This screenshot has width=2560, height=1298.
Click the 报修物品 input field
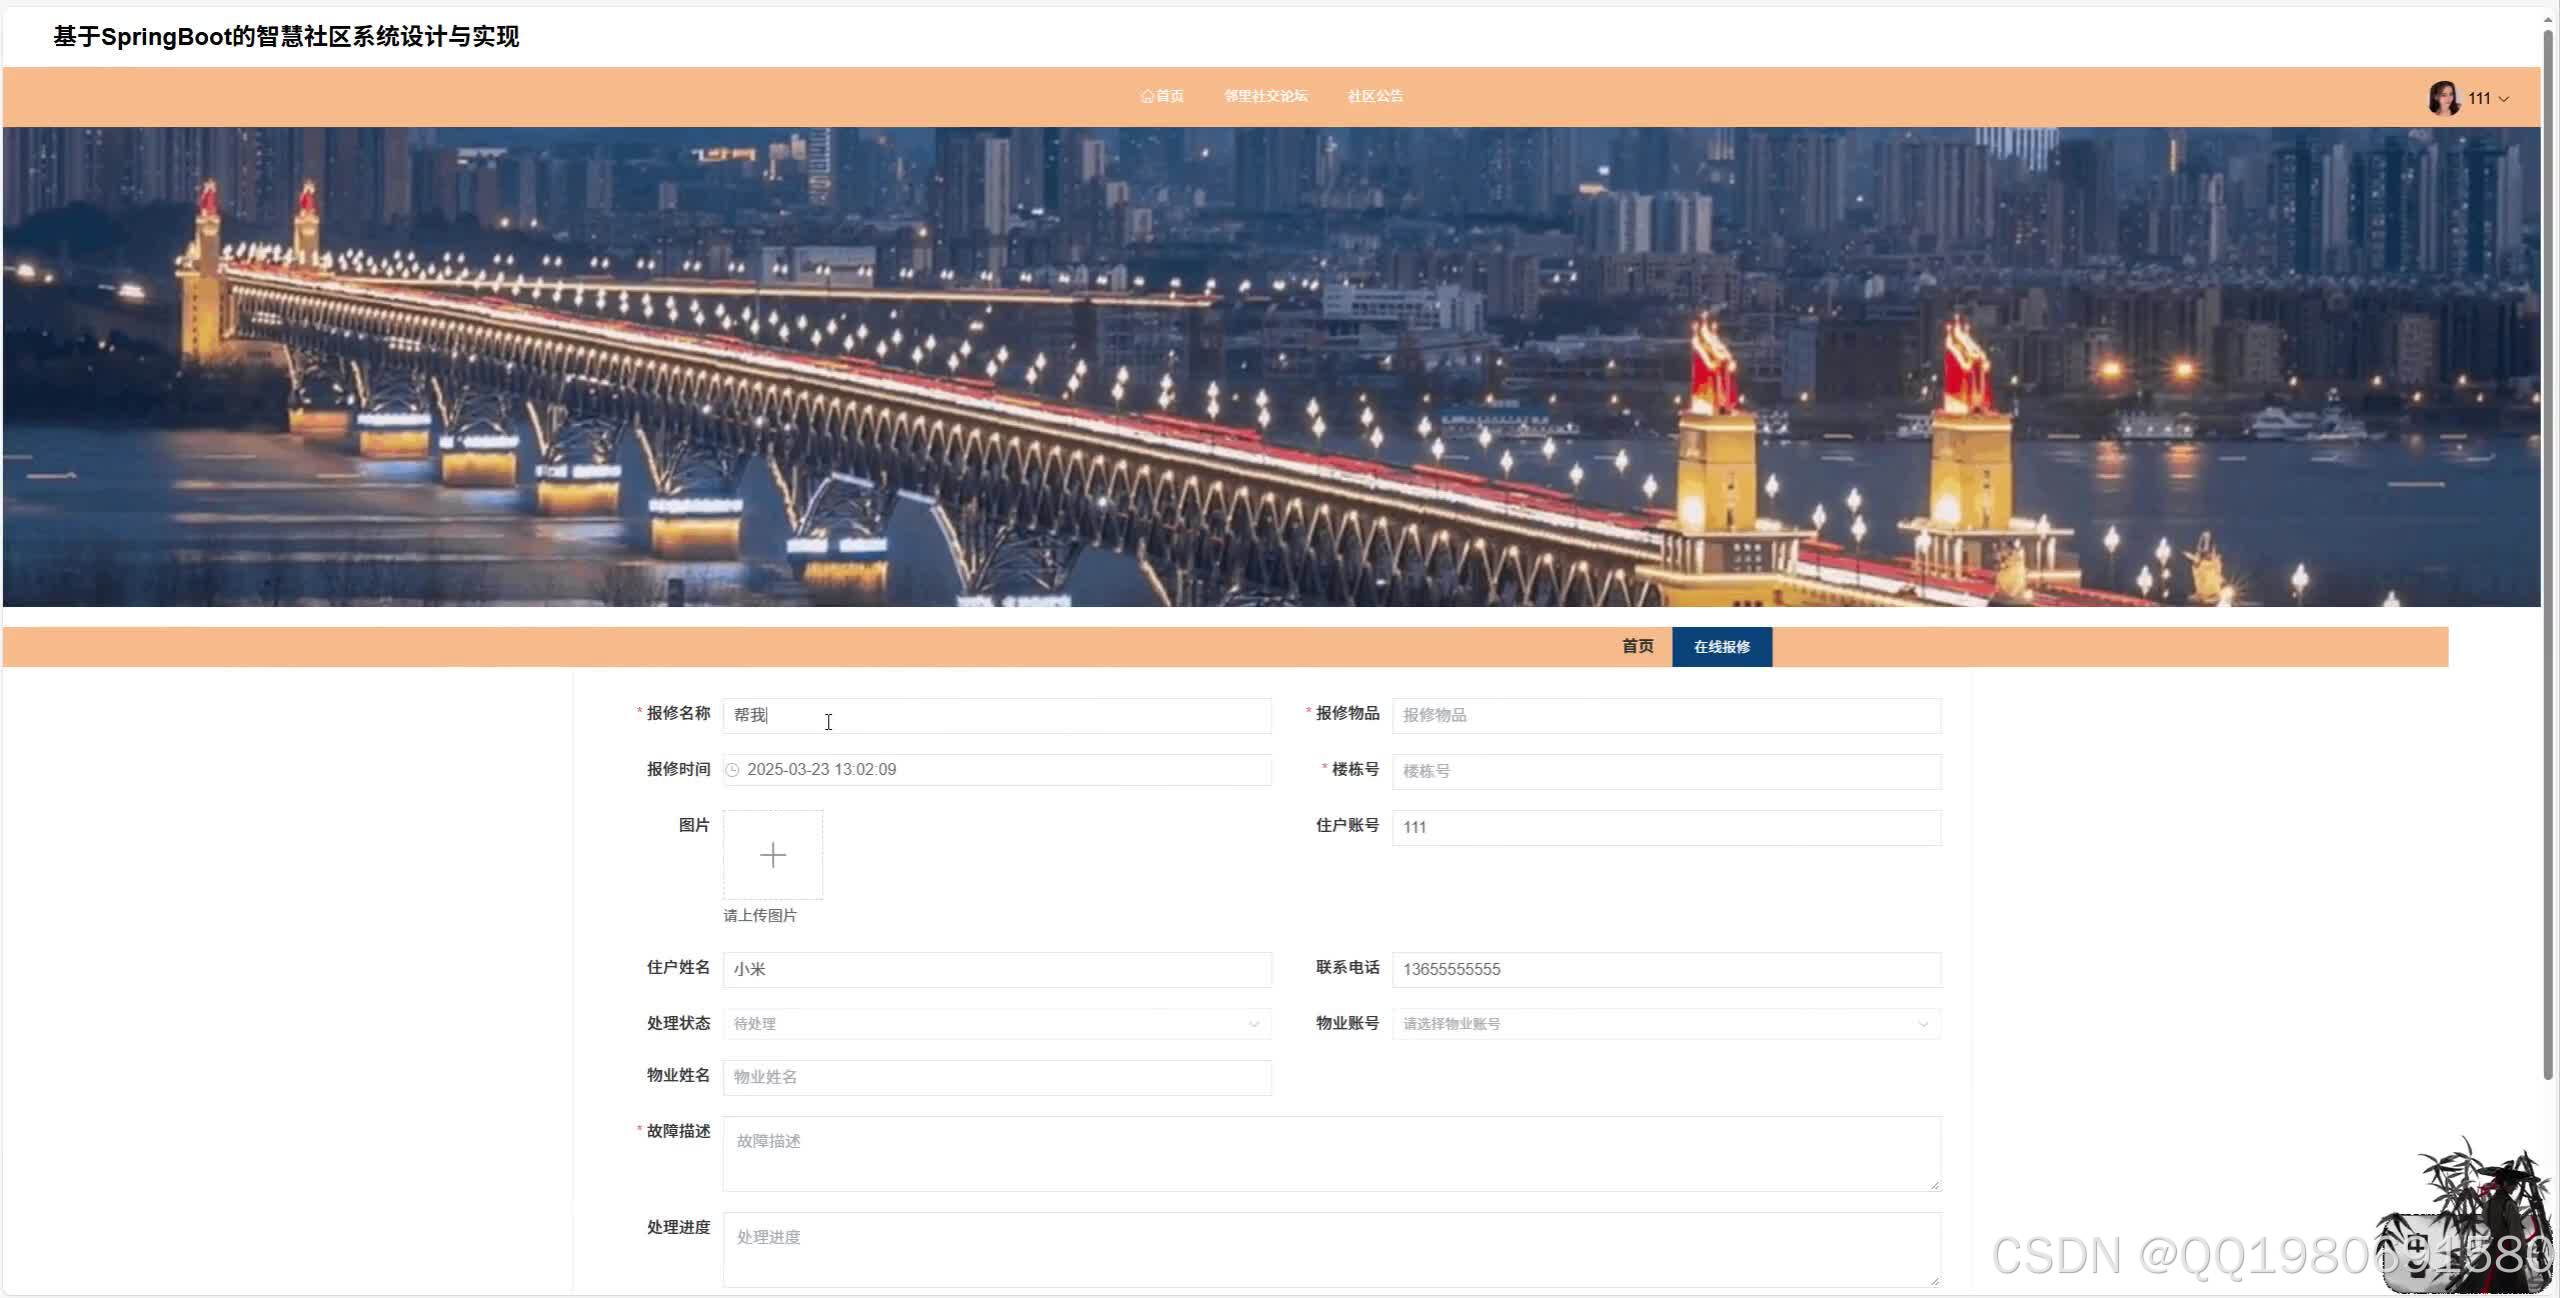[1665, 715]
